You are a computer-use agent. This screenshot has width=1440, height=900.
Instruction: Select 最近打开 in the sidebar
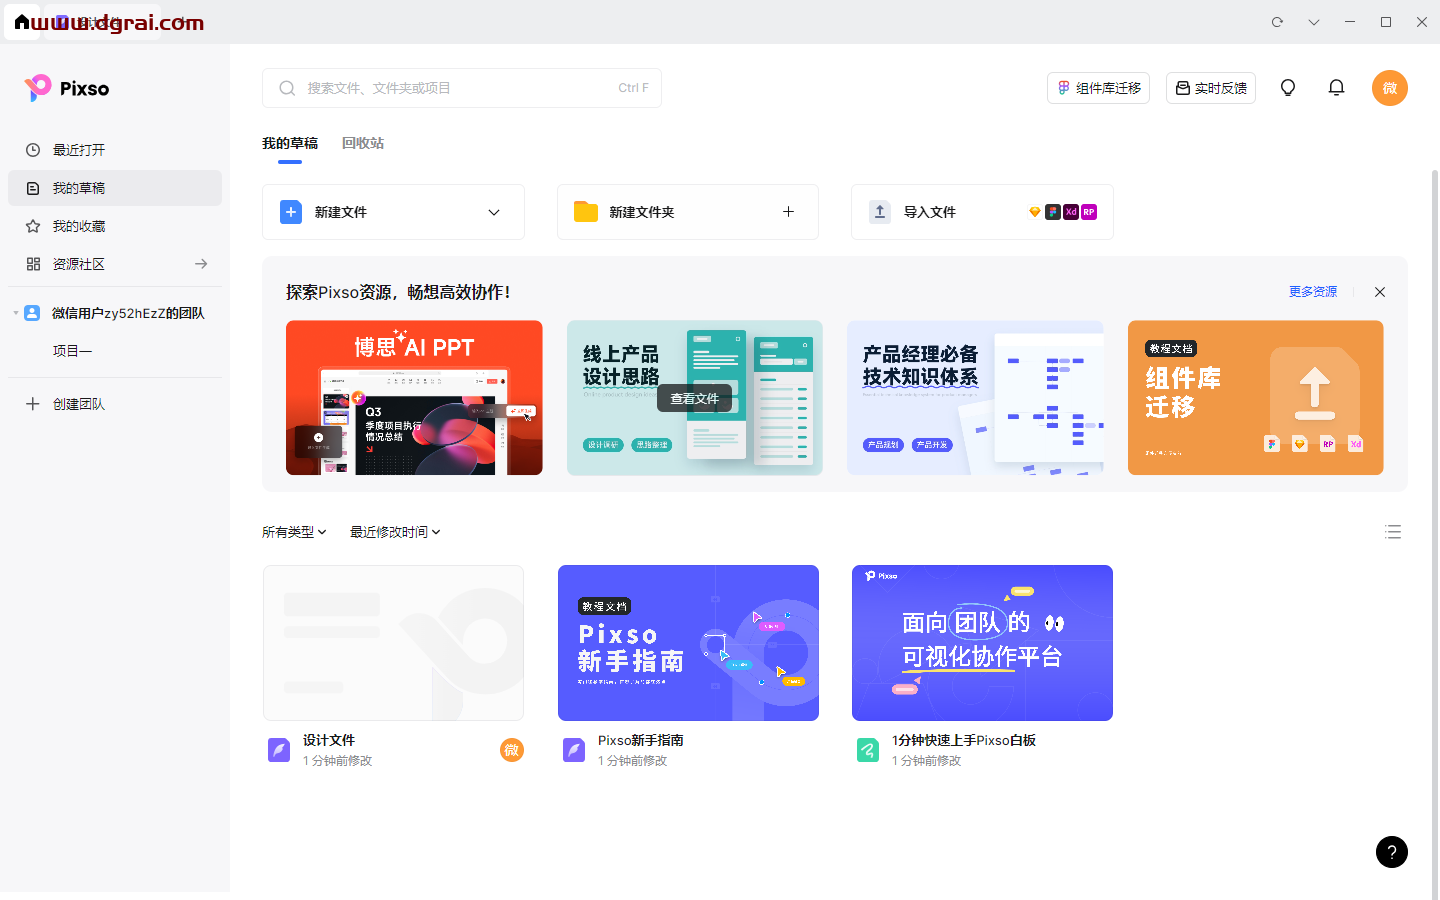pyautogui.click(x=79, y=150)
